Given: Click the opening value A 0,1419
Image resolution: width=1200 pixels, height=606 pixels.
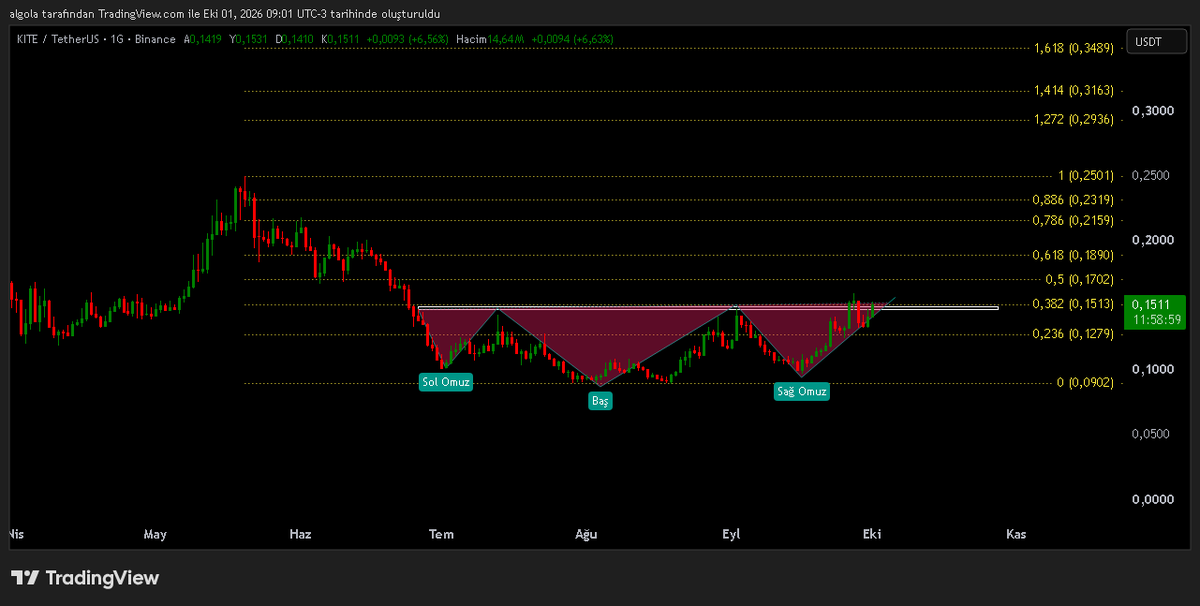Looking at the screenshot, I should point(204,39).
